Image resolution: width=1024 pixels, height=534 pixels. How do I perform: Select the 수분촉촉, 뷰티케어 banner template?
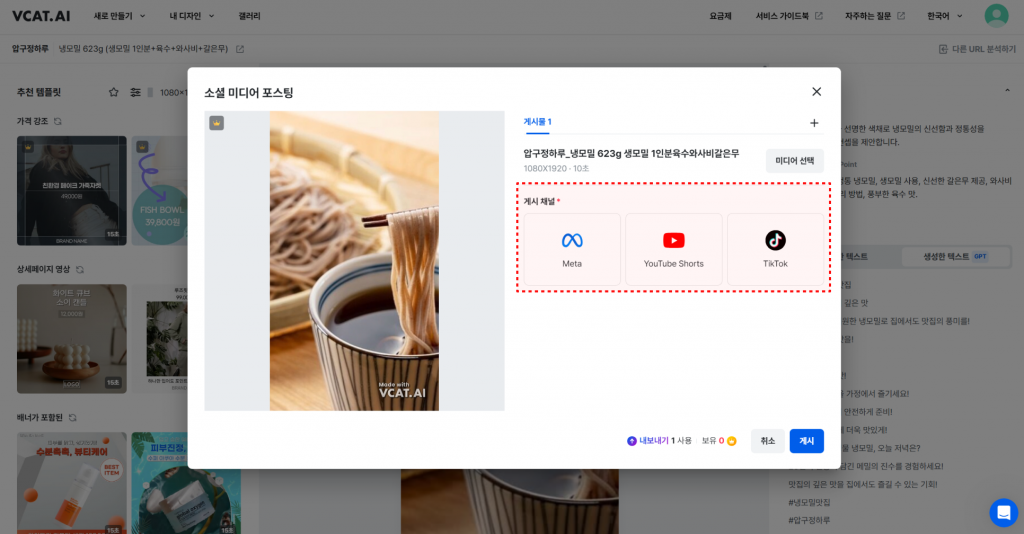pyautogui.click(x=72, y=482)
